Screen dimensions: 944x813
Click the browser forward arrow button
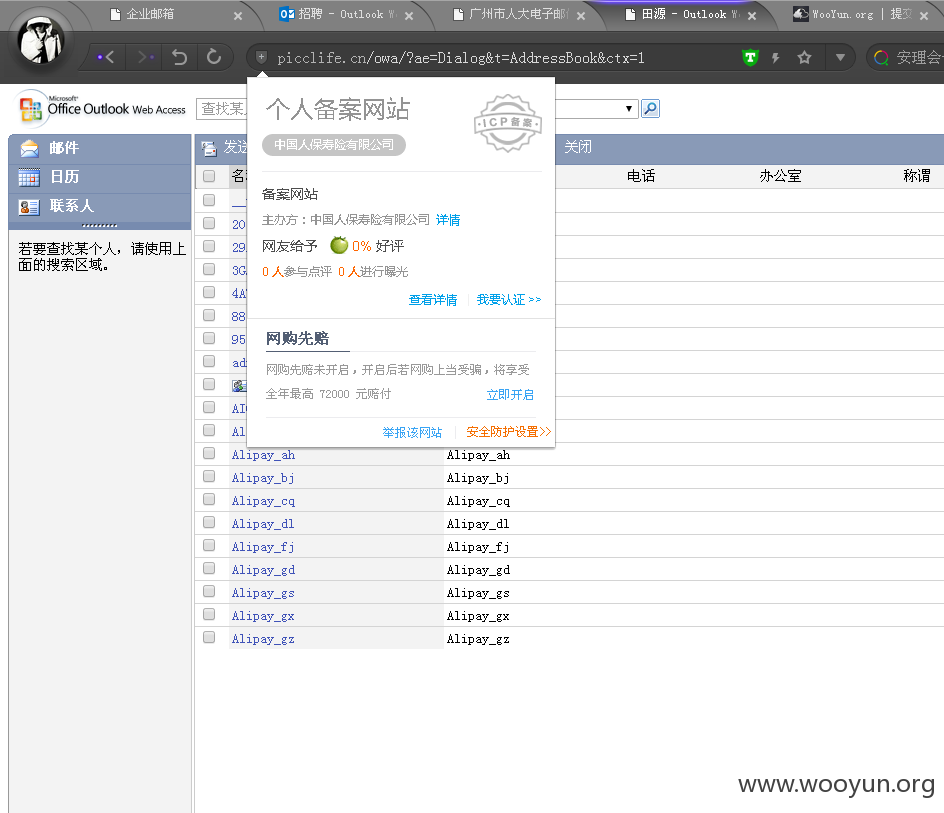(144, 58)
